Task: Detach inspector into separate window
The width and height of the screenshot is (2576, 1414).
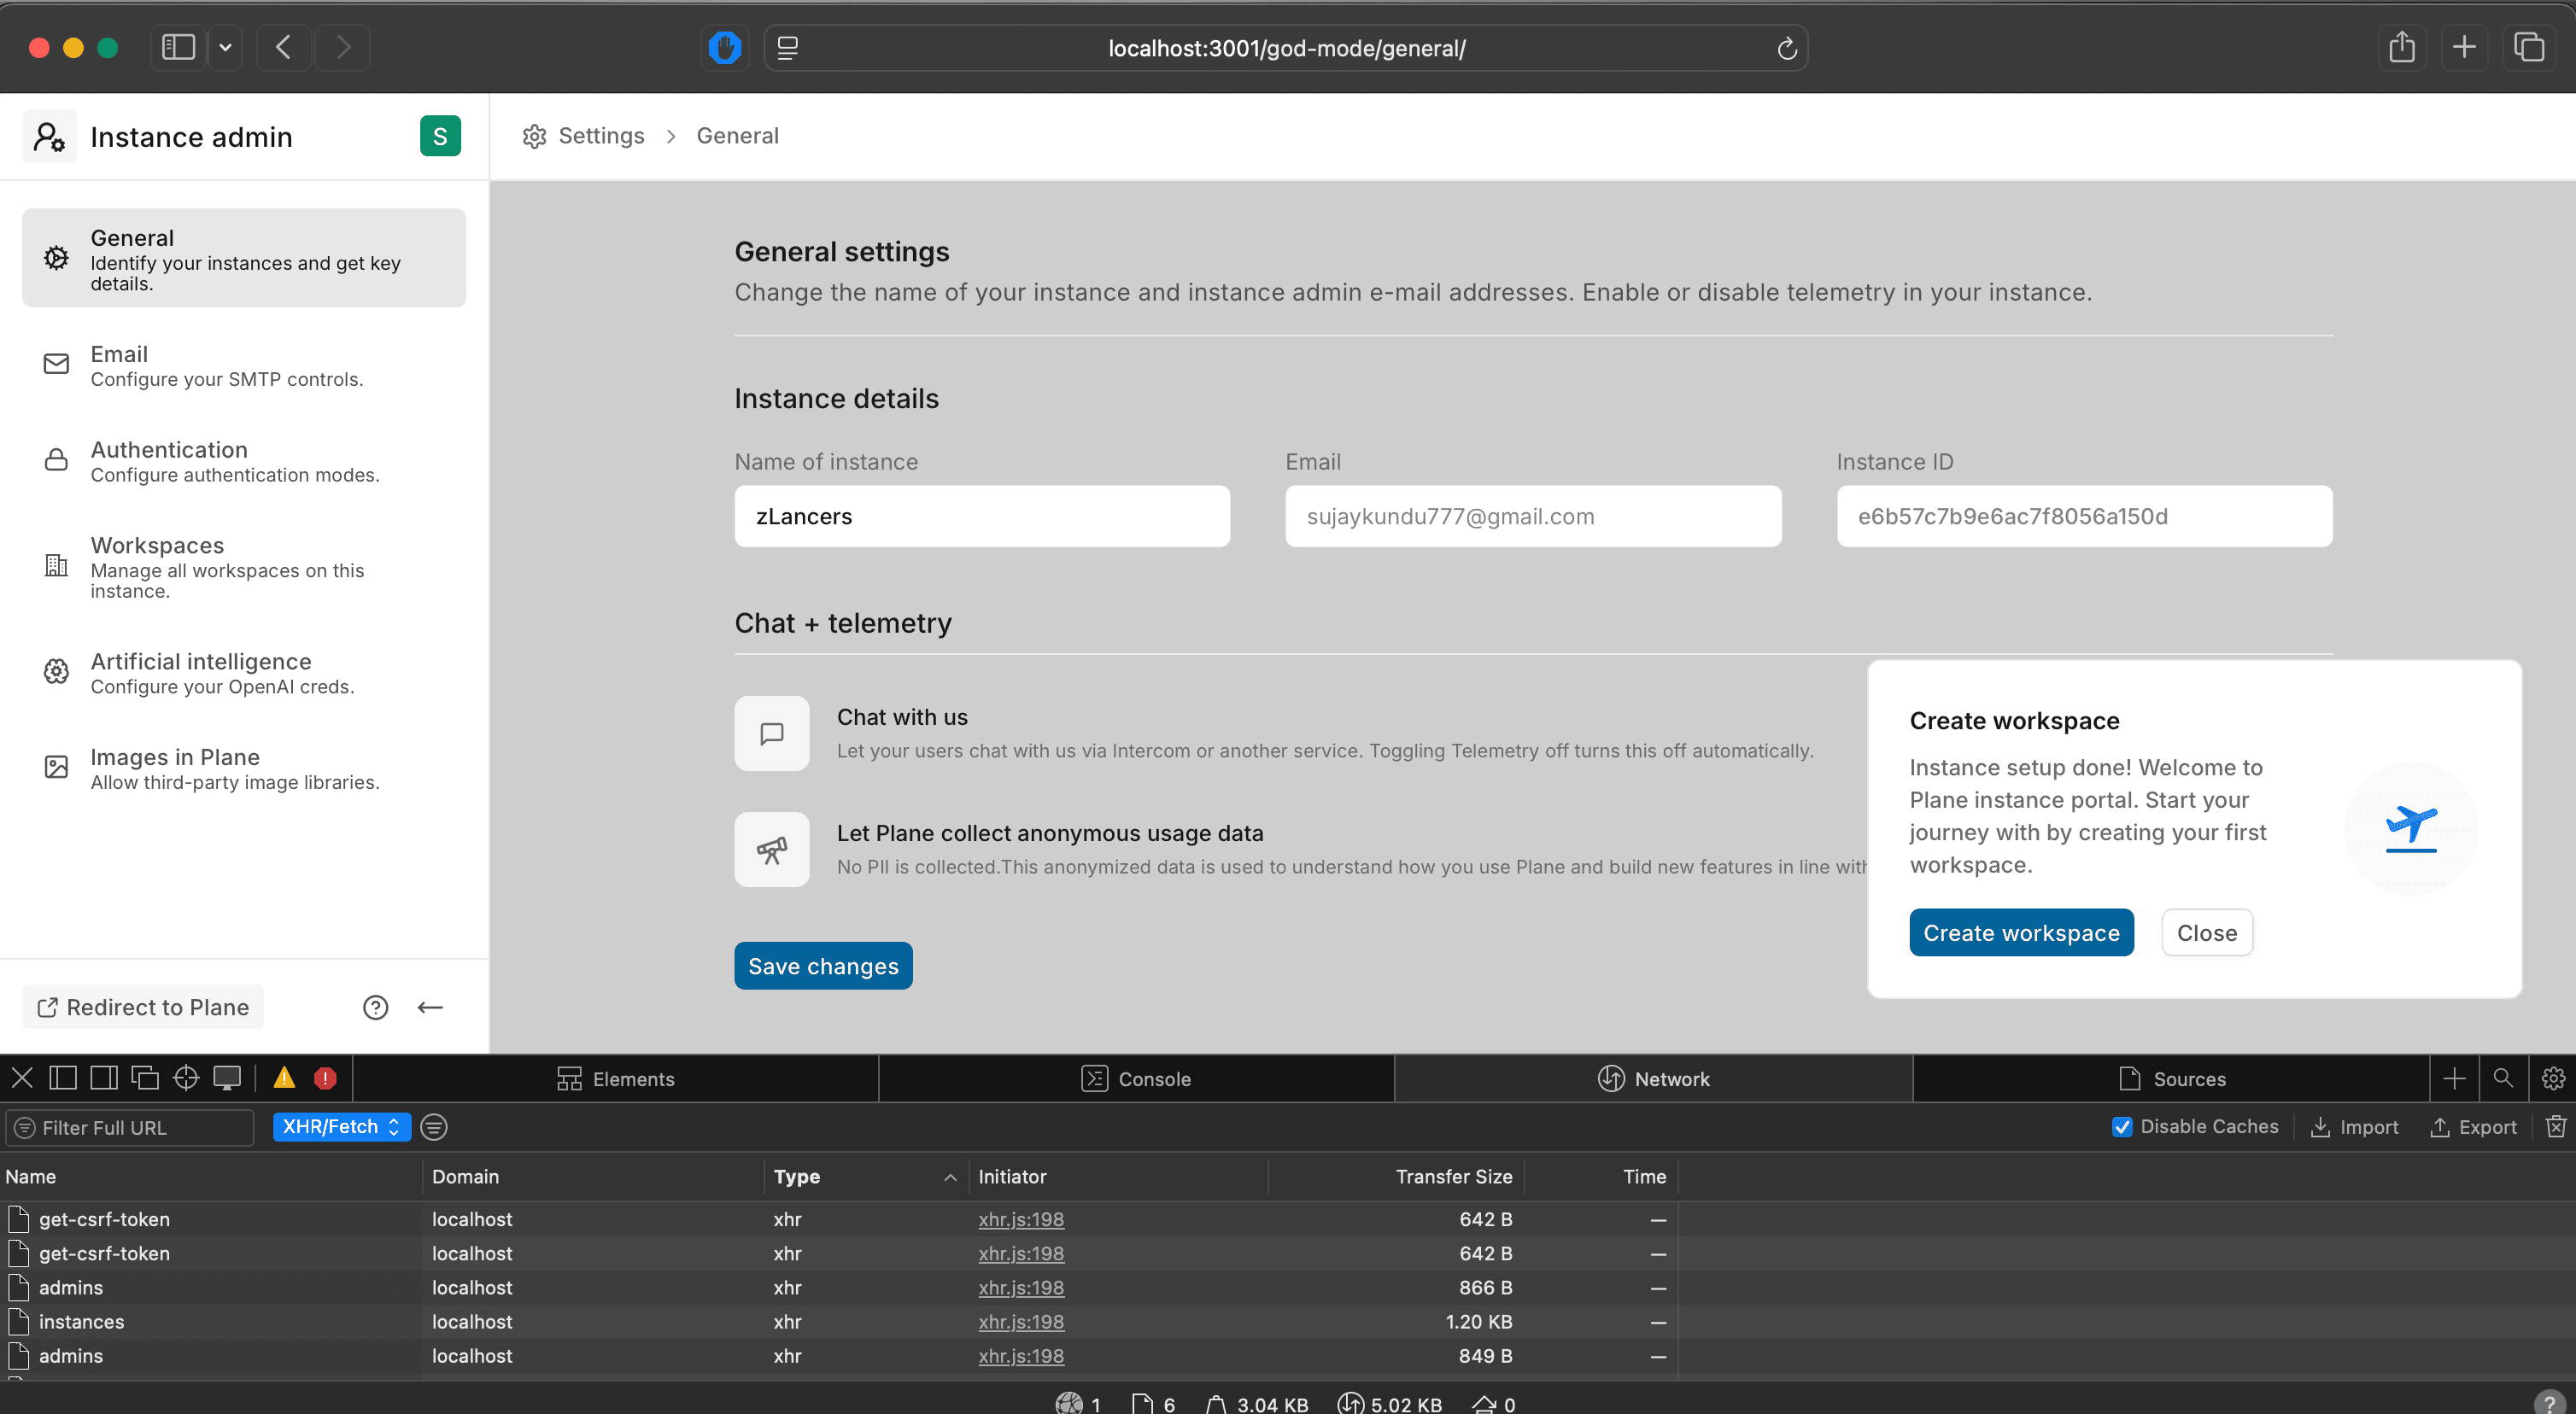Action: coord(145,1078)
